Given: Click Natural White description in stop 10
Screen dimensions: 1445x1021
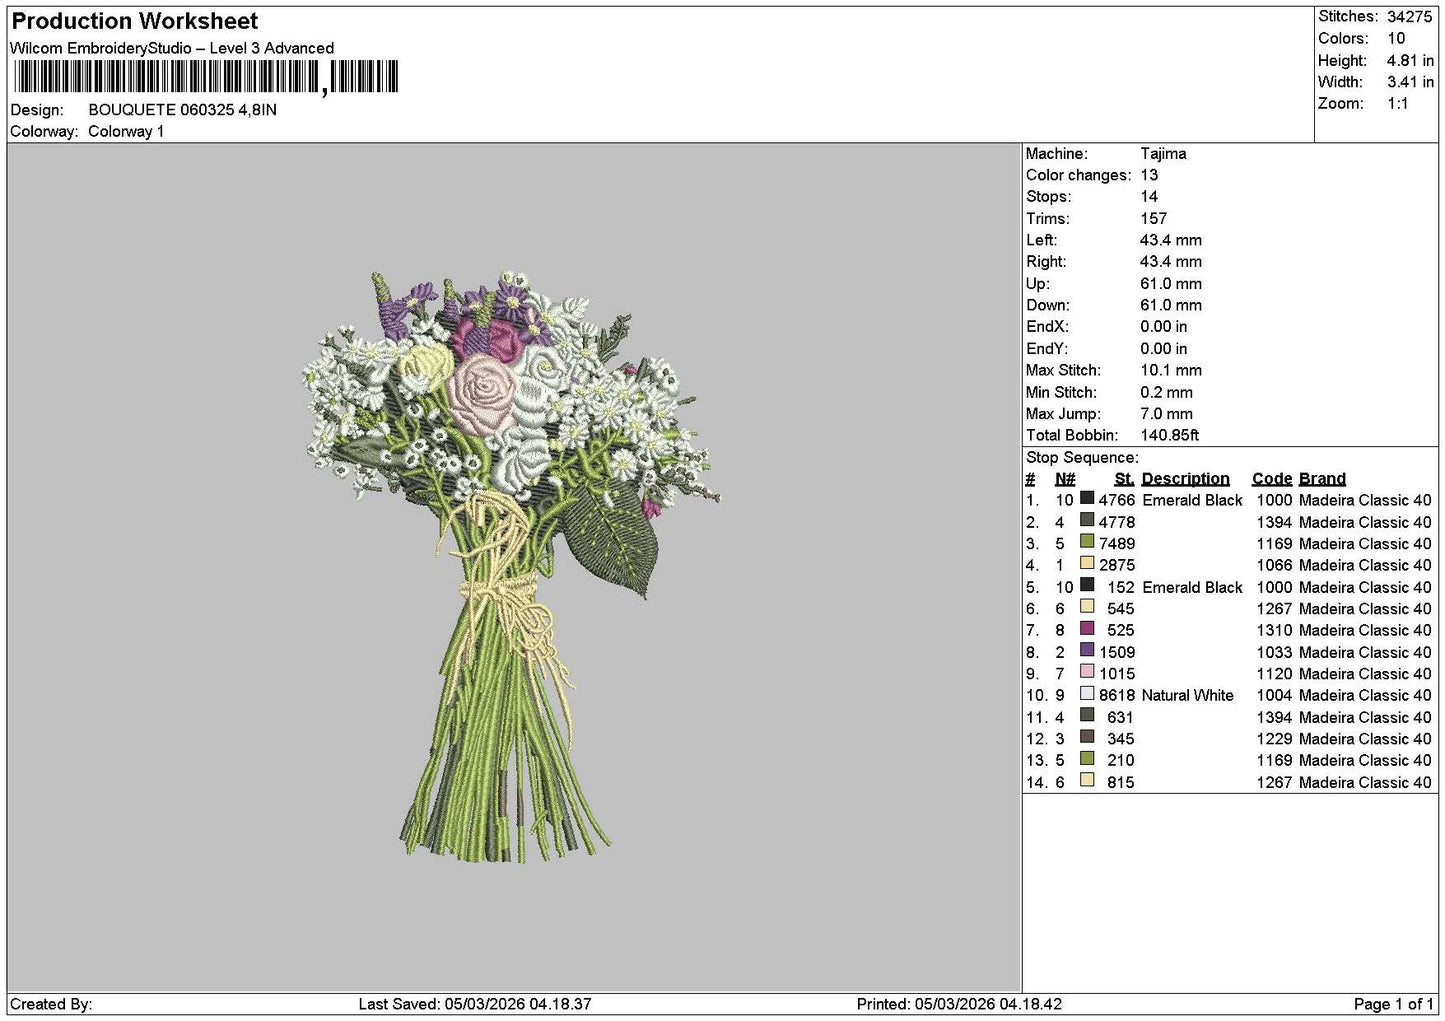Looking at the screenshot, I should (x=1187, y=695).
